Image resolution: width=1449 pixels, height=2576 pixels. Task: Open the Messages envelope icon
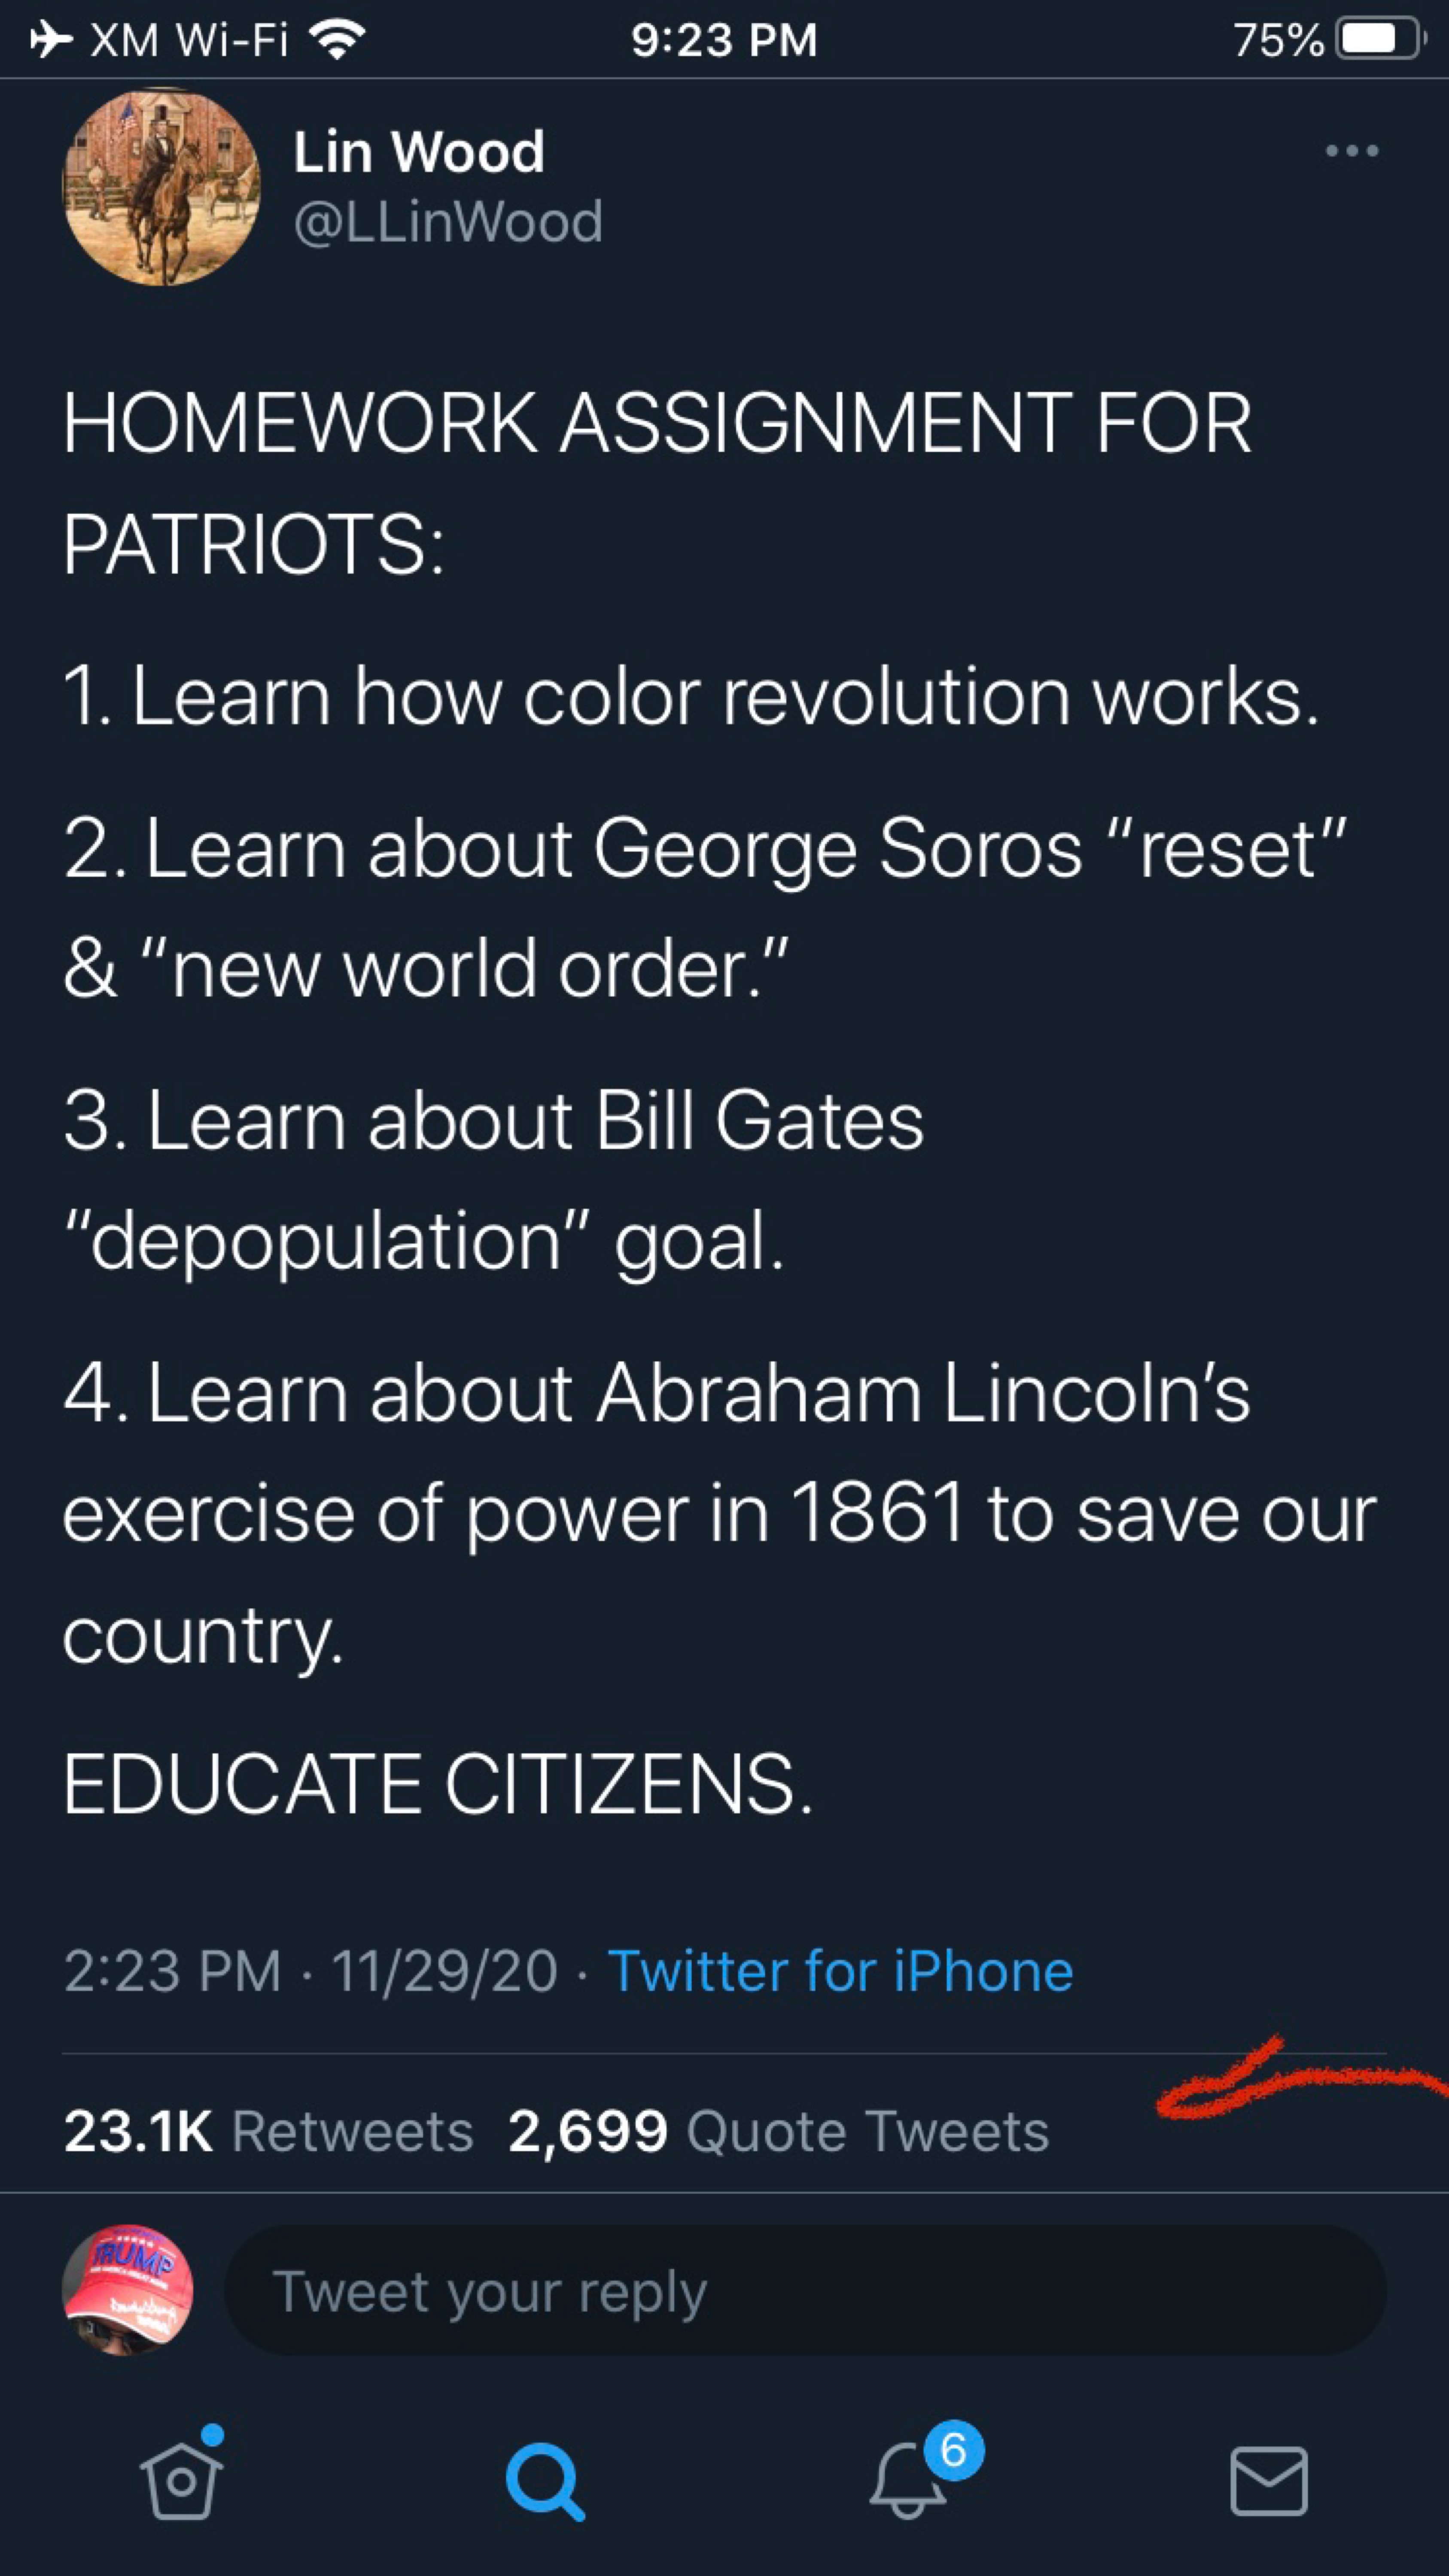pos(1268,2481)
